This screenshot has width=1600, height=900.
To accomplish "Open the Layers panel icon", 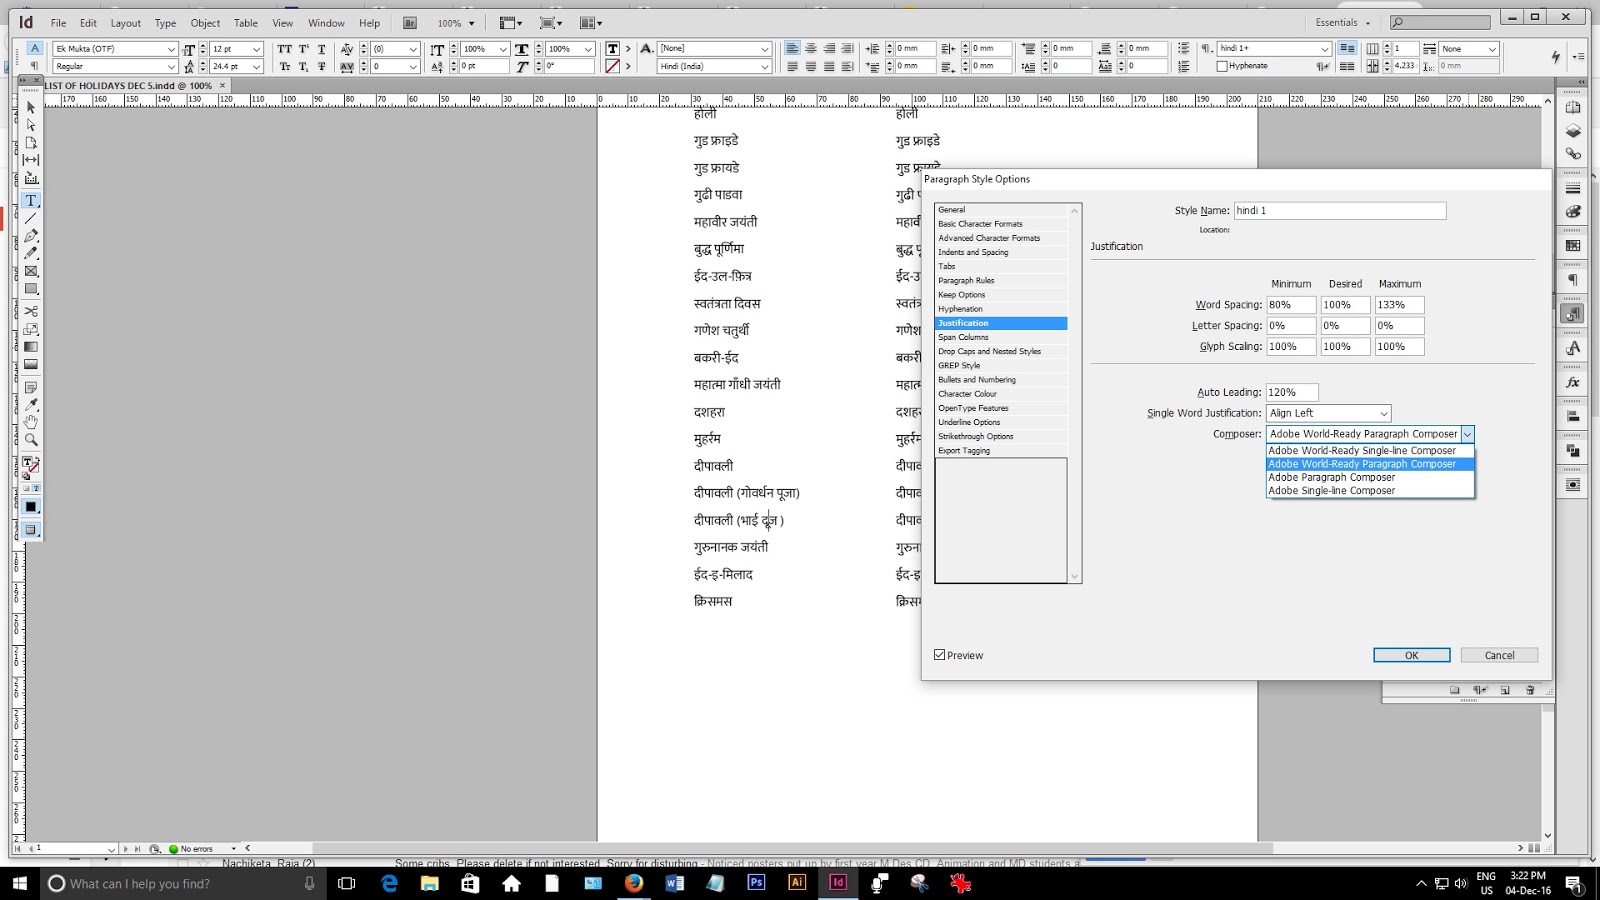I will (1573, 128).
